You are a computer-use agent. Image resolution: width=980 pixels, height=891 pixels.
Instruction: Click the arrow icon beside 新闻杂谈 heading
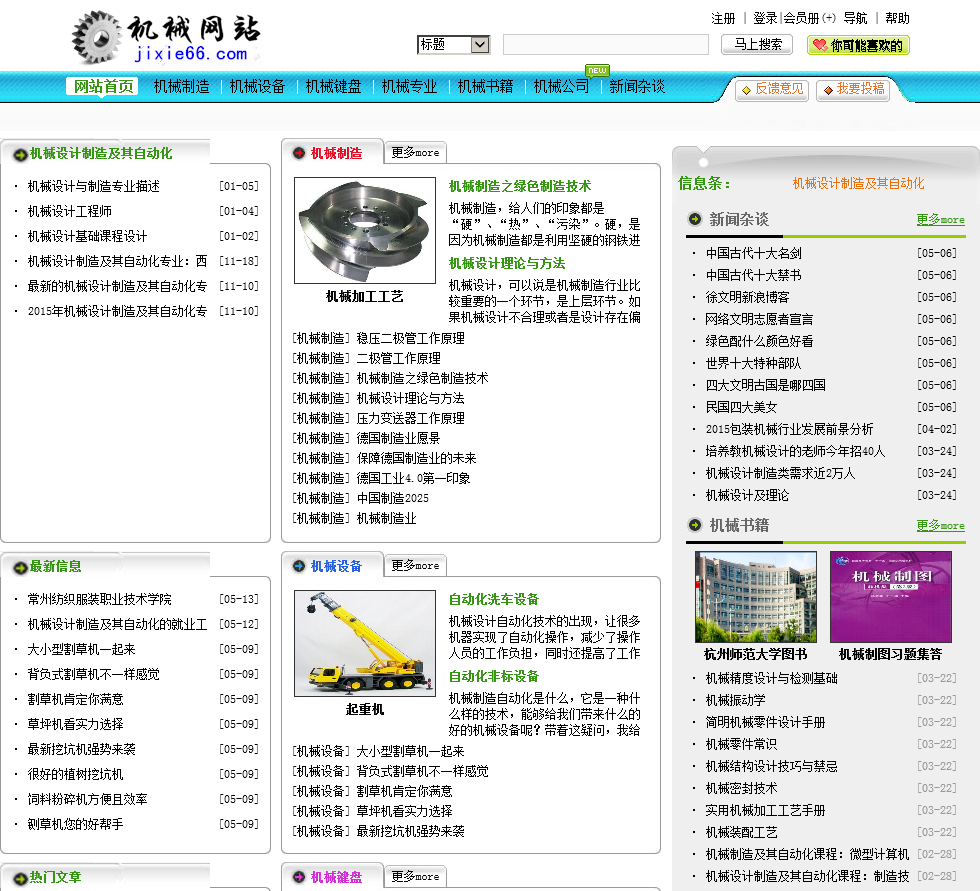tap(695, 219)
